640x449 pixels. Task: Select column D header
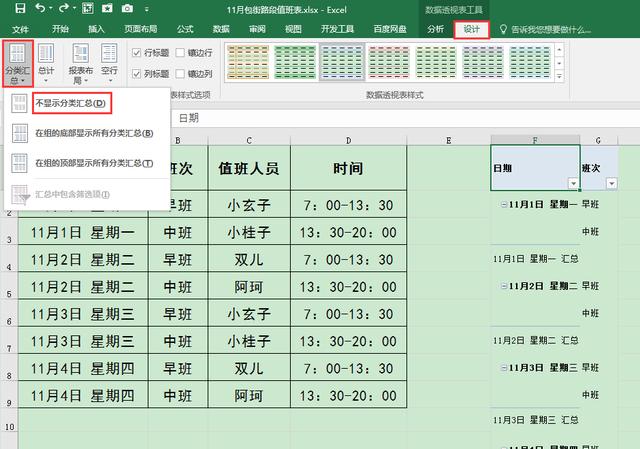coord(349,140)
